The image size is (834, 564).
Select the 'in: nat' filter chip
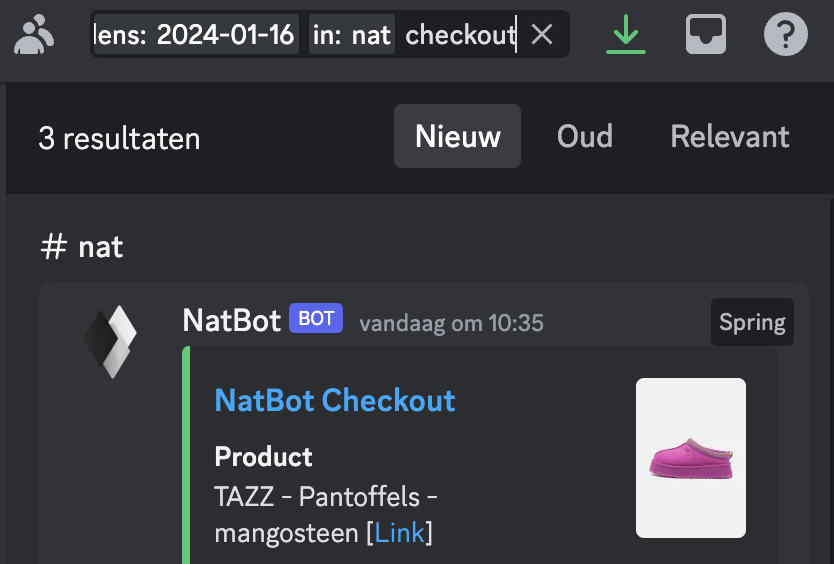click(x=352, y=35)
